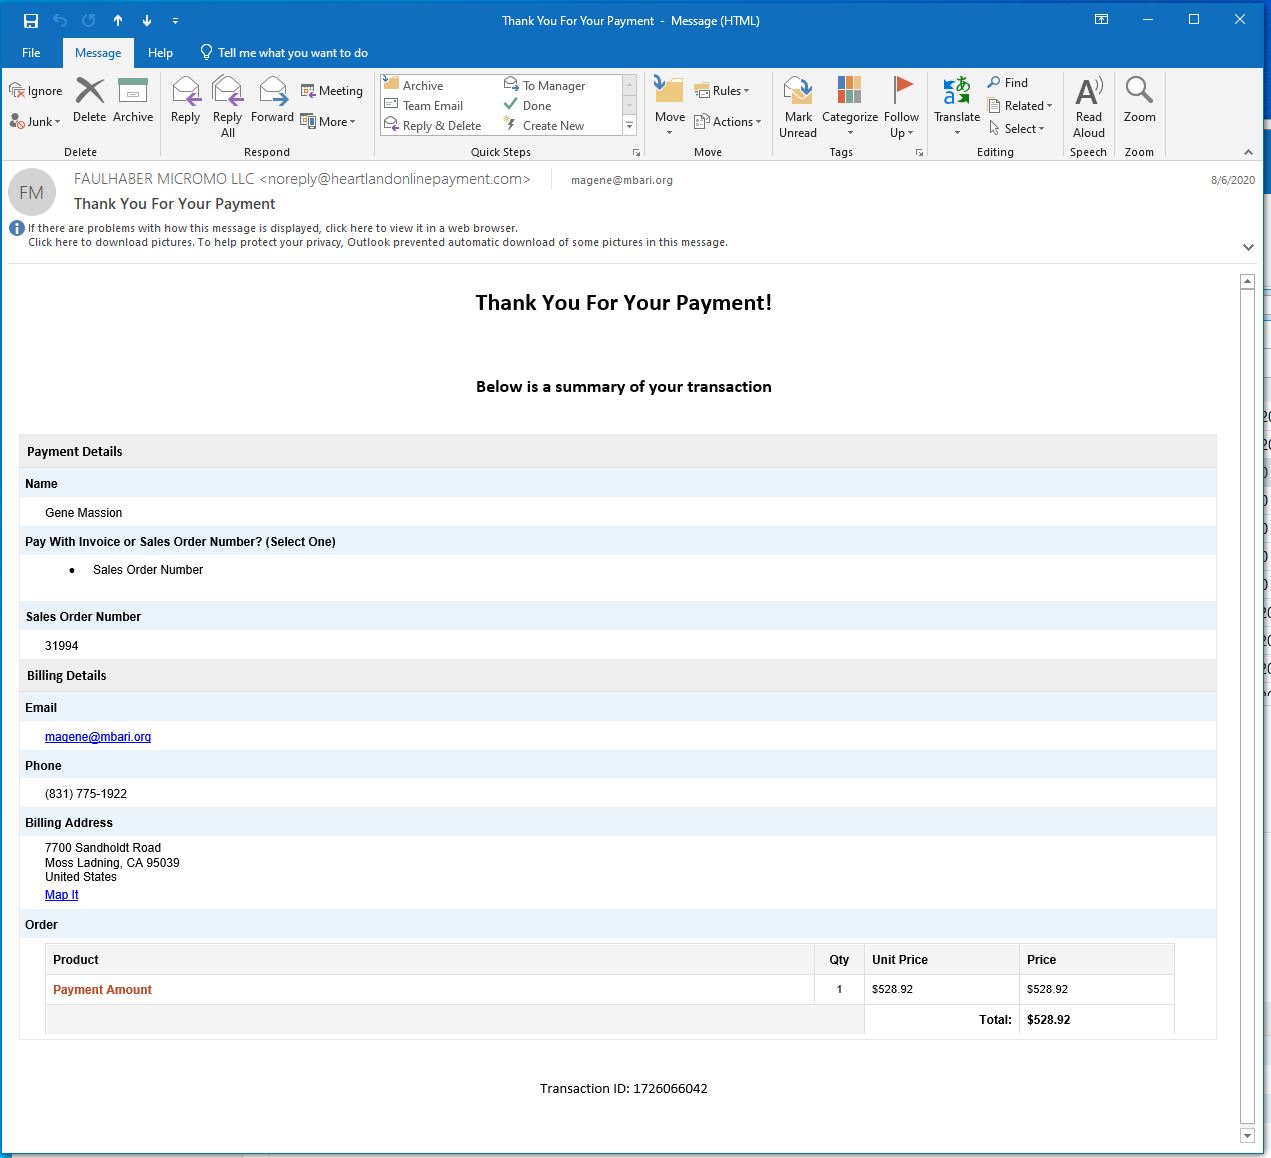Screen dimensions: 1271x1158
Task: Click phone number (831) 775-1922
Action: (86, 794)
